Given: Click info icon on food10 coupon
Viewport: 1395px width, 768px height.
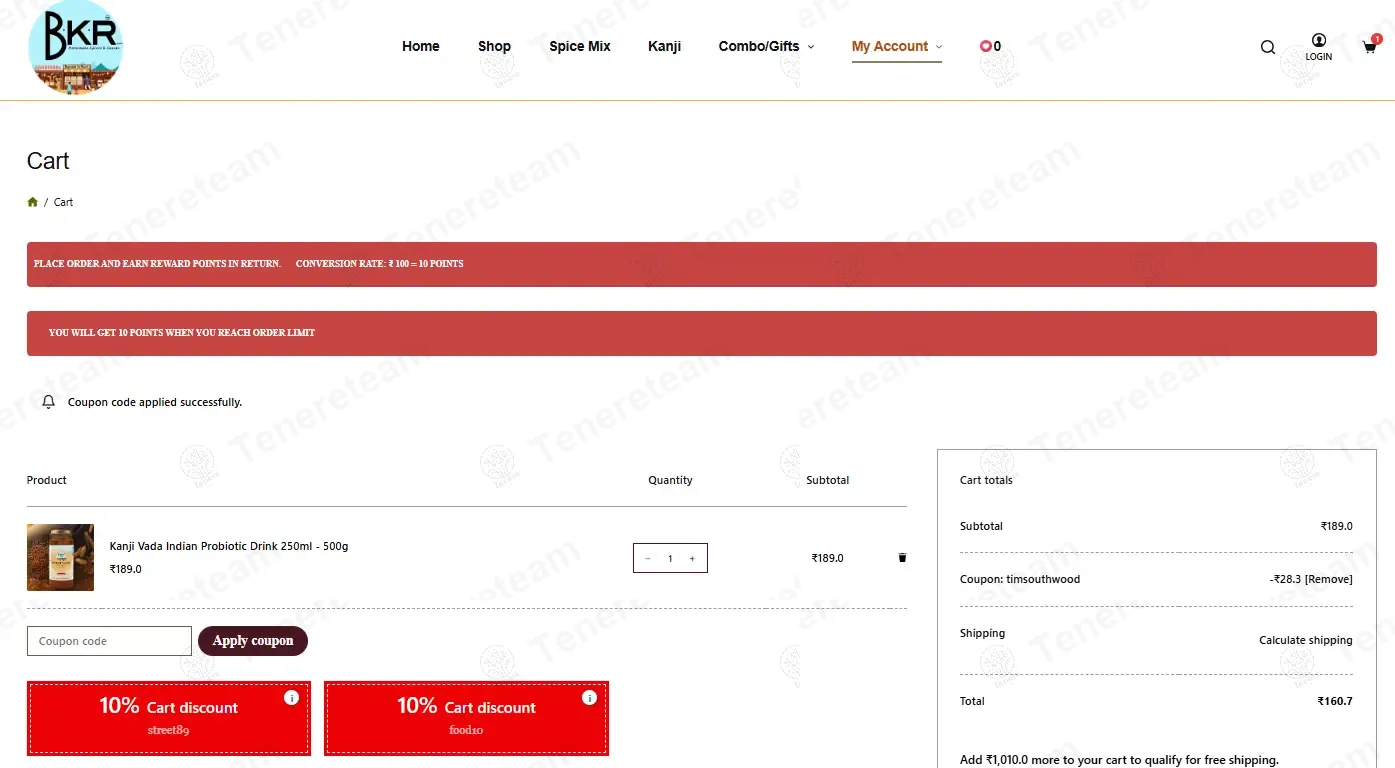Looking at the screenshot, I should (x=589, y=698).
